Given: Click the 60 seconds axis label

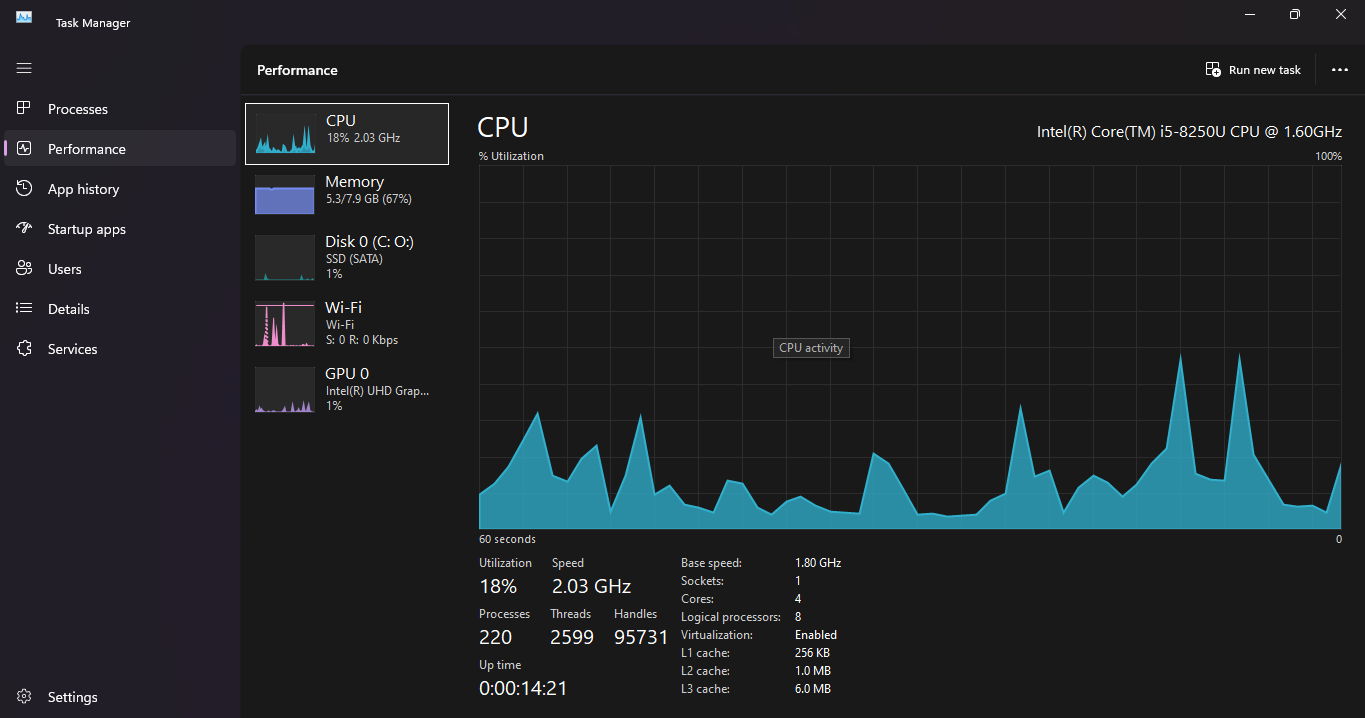Looking at the screenshot, I should (x=507, y=539).
